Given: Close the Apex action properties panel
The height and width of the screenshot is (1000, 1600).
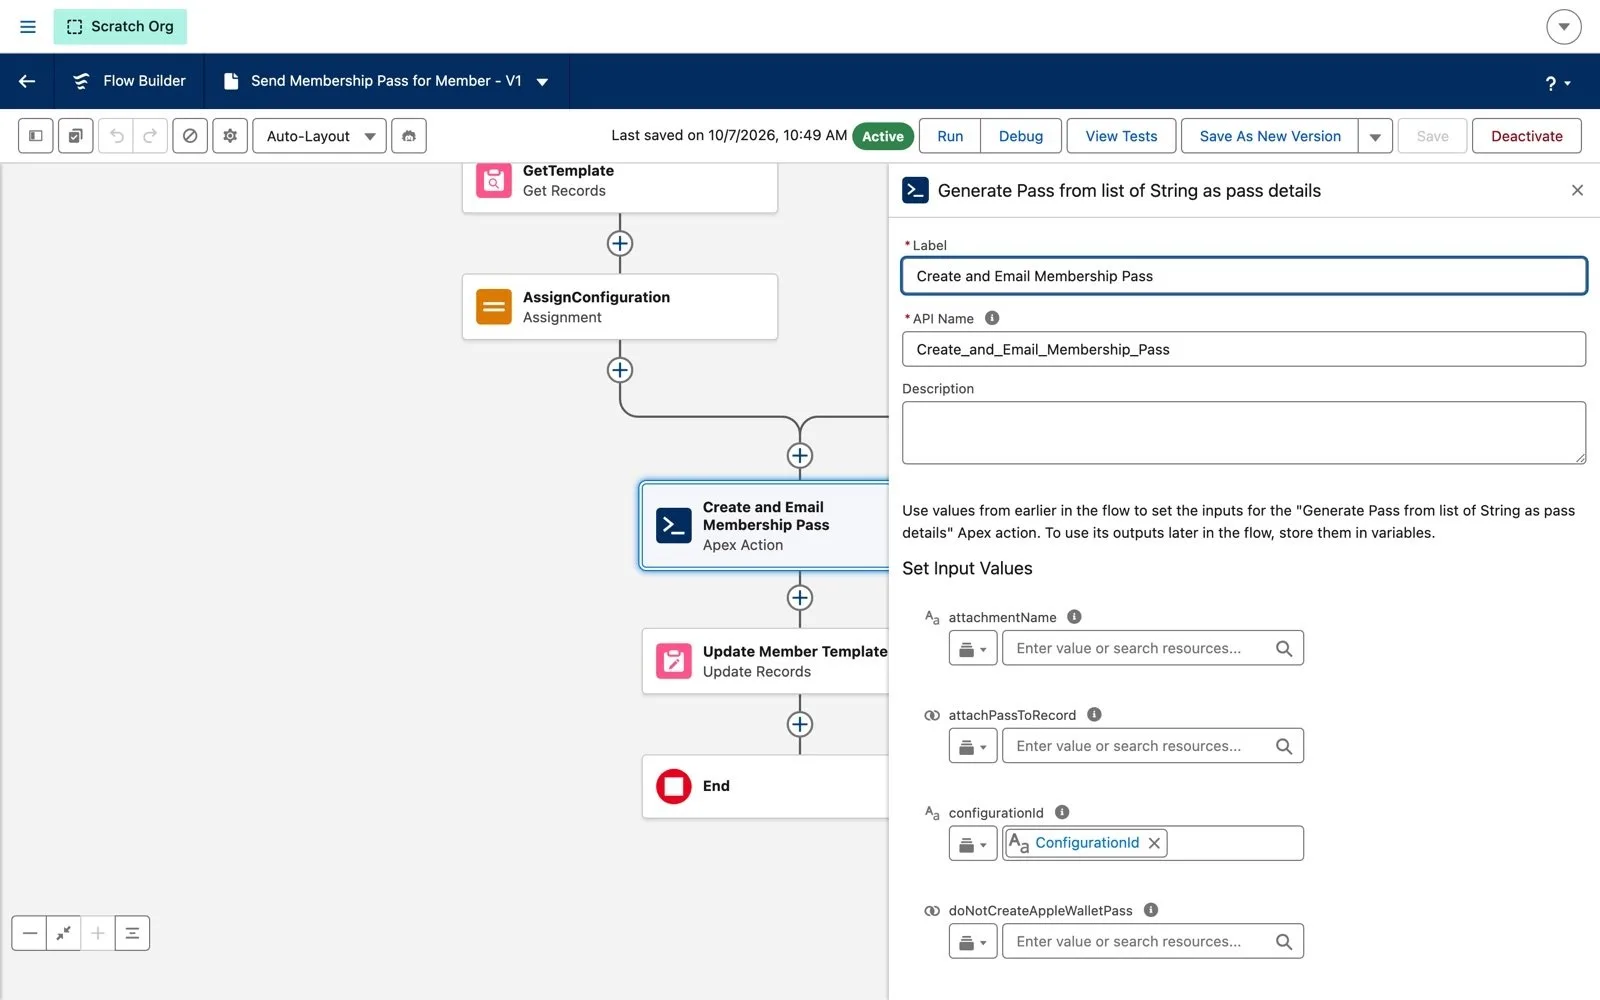Looking at the screenshot, I should [1577, 190].
